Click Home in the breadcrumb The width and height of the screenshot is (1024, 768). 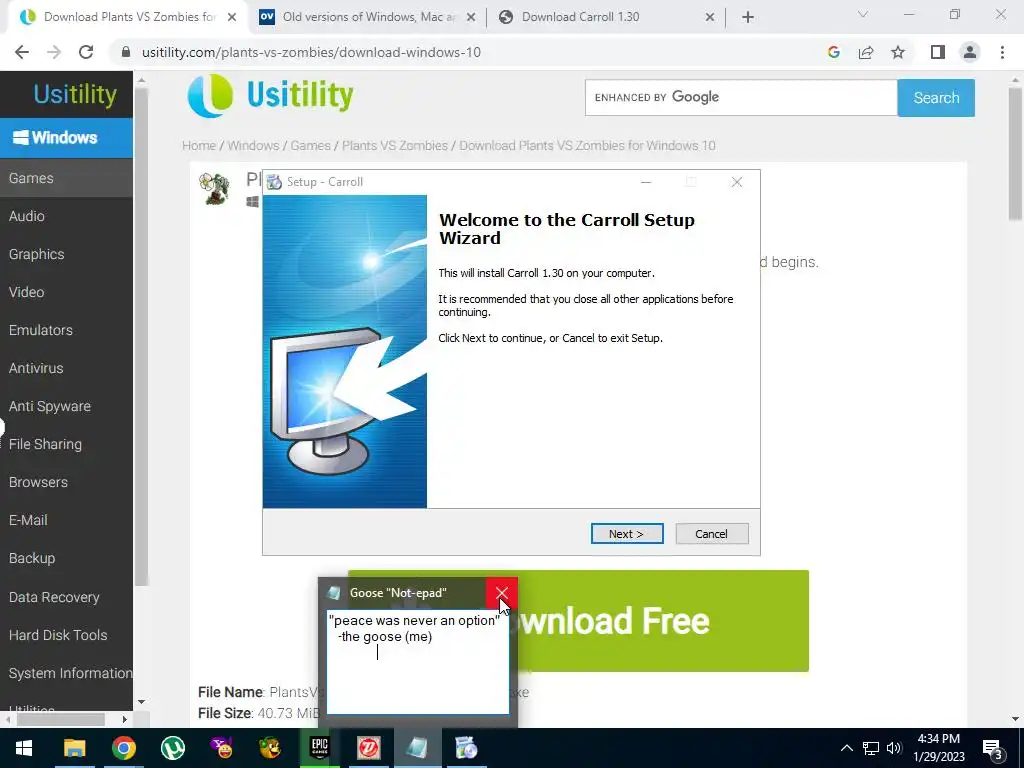(x=199, y=145)
